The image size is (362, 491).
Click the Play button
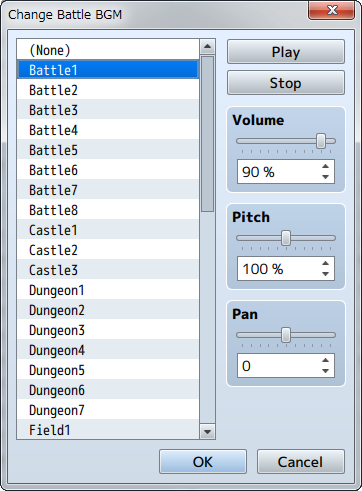[286, 52]
